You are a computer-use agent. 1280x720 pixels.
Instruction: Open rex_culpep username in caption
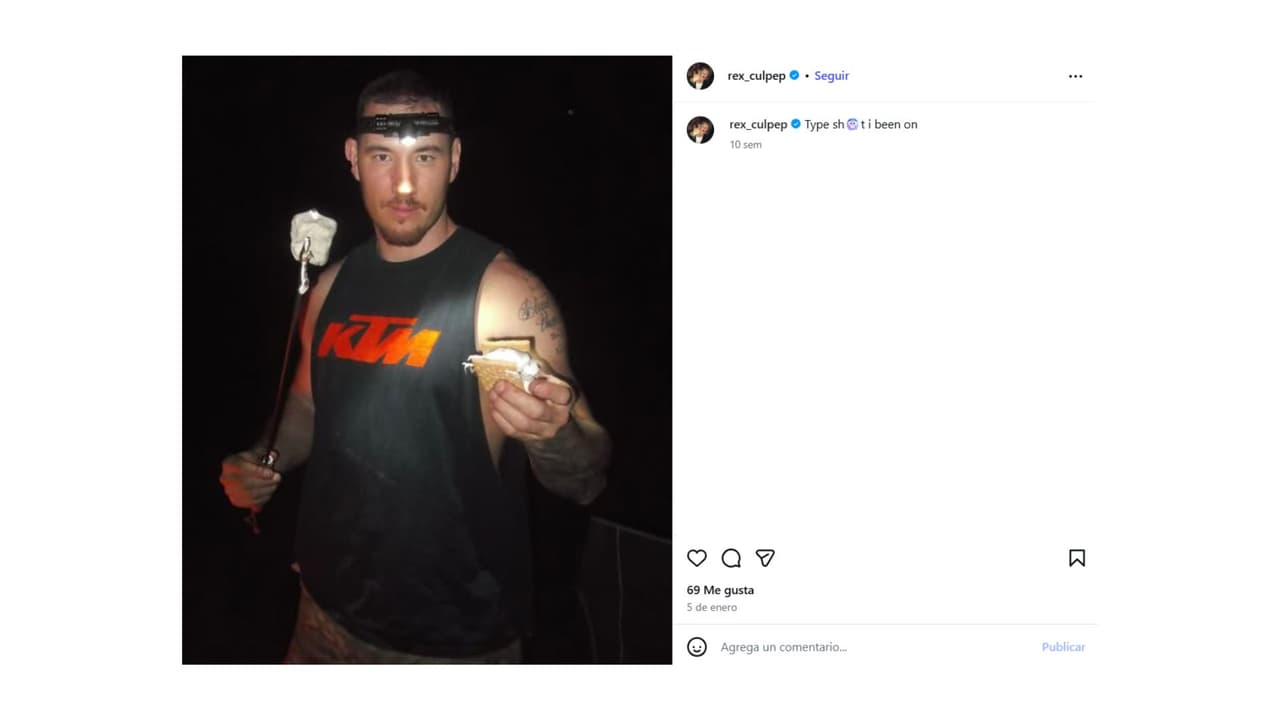[758, 125]
